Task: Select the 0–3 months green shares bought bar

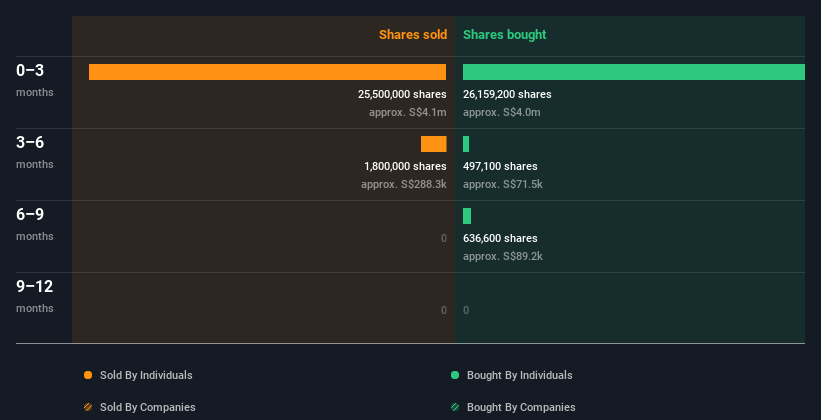Action: tap(634, 72)
